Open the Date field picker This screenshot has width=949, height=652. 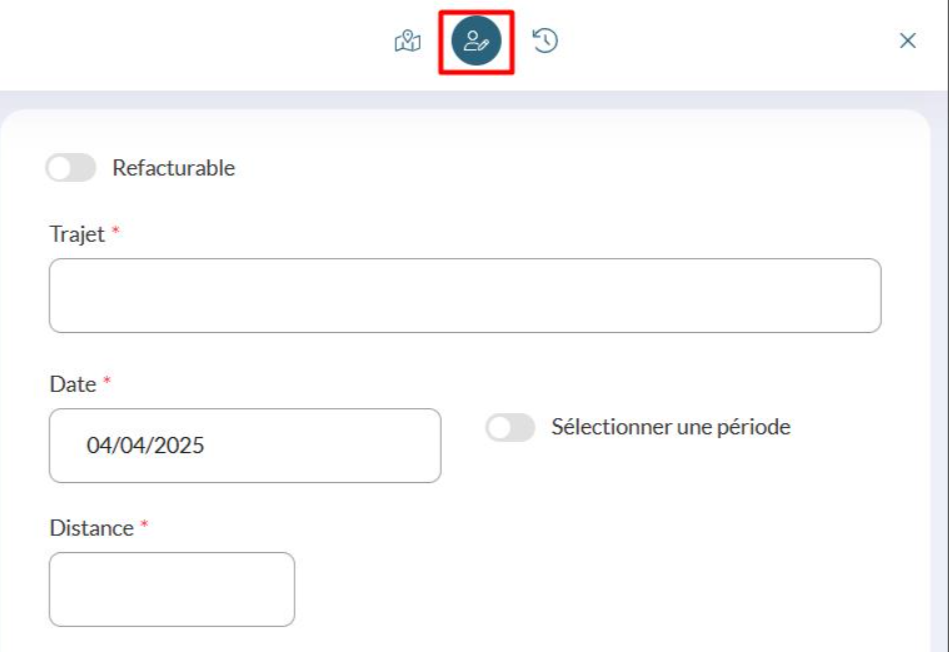tap(245, 446)
